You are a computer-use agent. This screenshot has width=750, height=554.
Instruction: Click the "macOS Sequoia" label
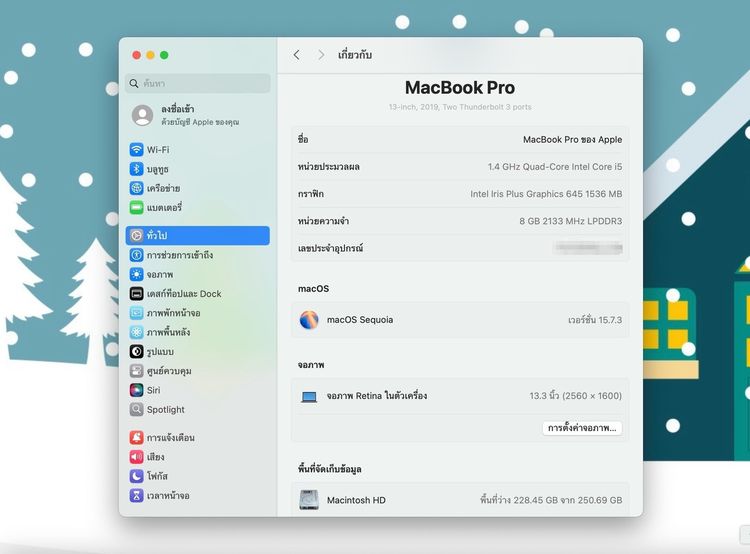tap(360, 320)
